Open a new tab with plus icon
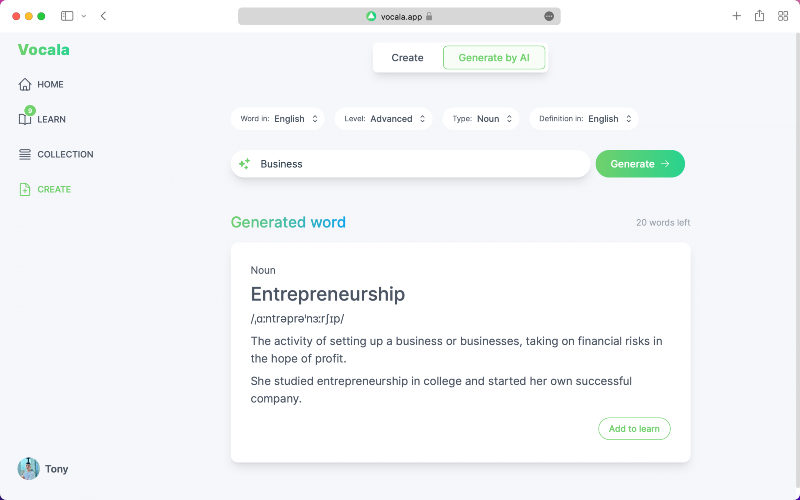 [x=737, y=16]
